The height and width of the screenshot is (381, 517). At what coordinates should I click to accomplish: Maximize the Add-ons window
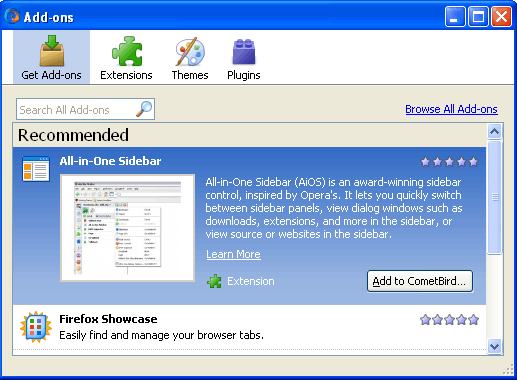(478, 16)
